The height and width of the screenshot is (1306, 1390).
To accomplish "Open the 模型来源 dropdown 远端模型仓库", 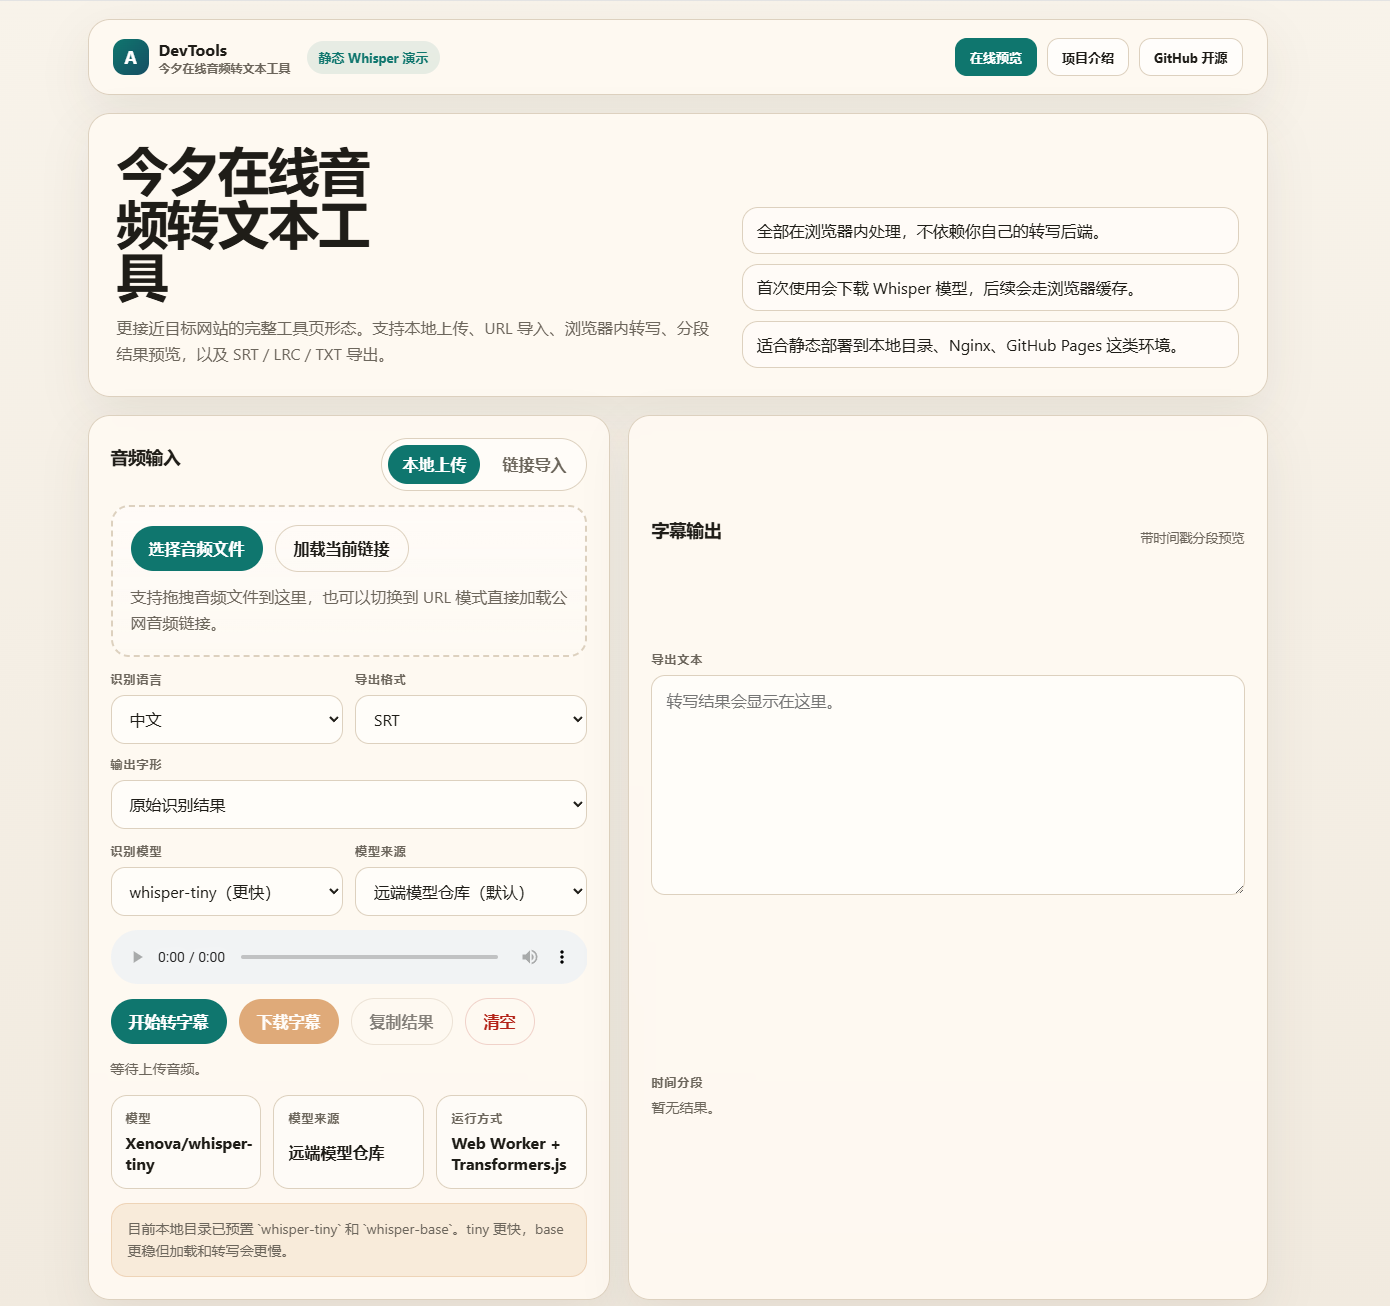I will click(x=471, y=892).
